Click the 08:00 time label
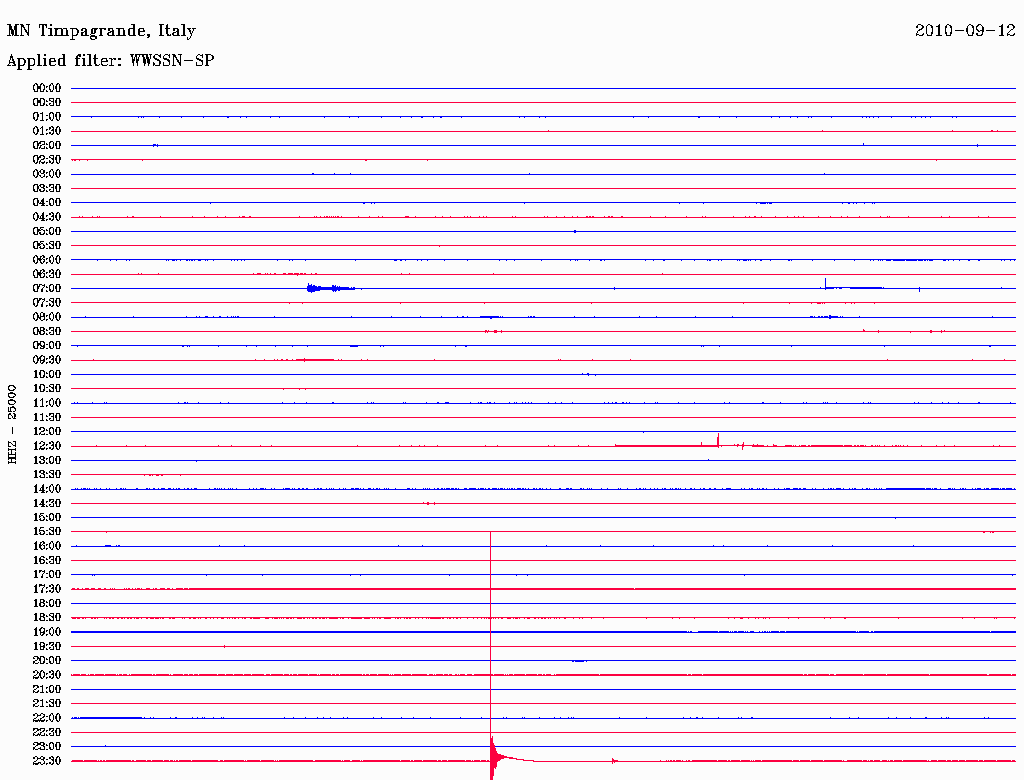This screenshot has width=1024, height=780. (47, 317)
